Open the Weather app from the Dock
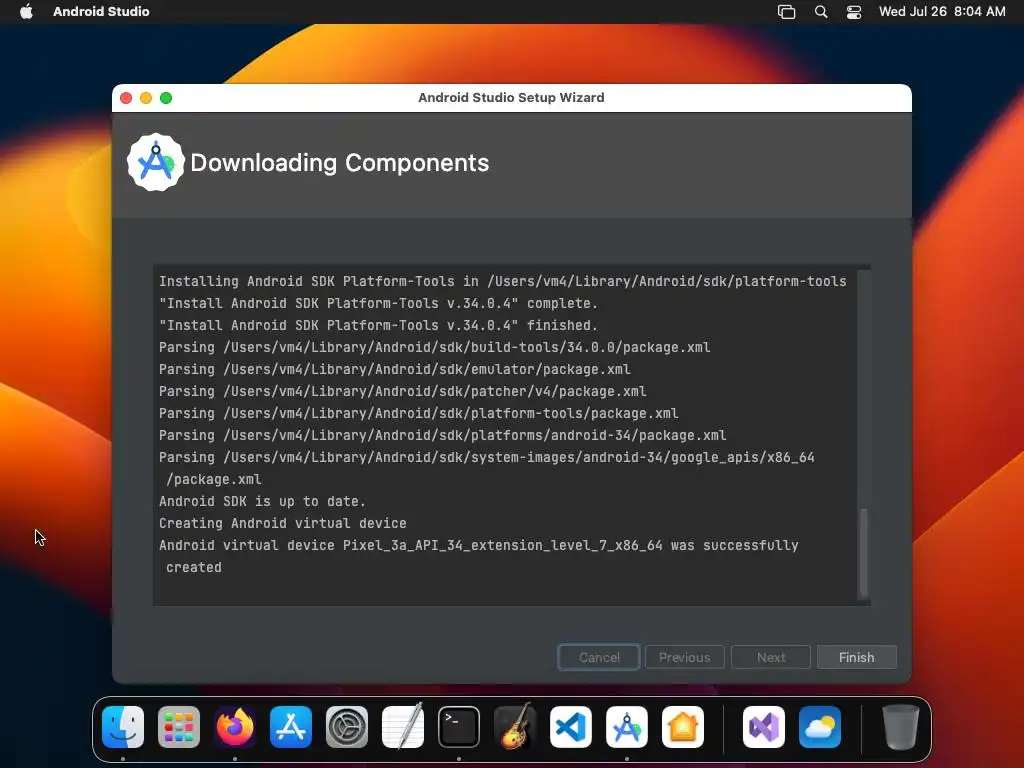This screenshot has height=768, width=1024. [x=820, y=727]
